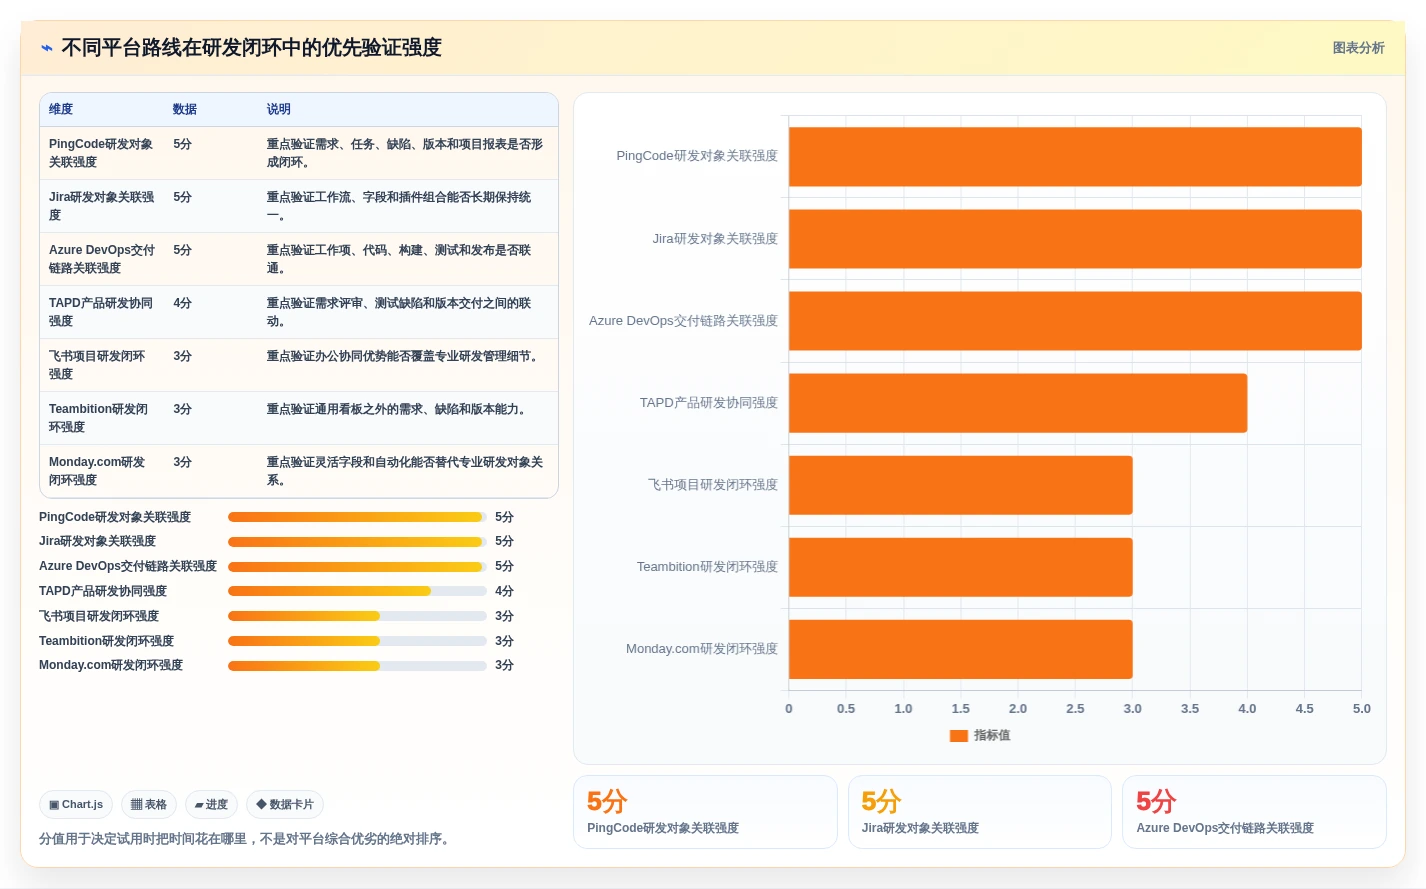Click the TAPD产品研发协同强度 progress bar
The height and width of the screenshot is (889, 1426).
[357, 591]
